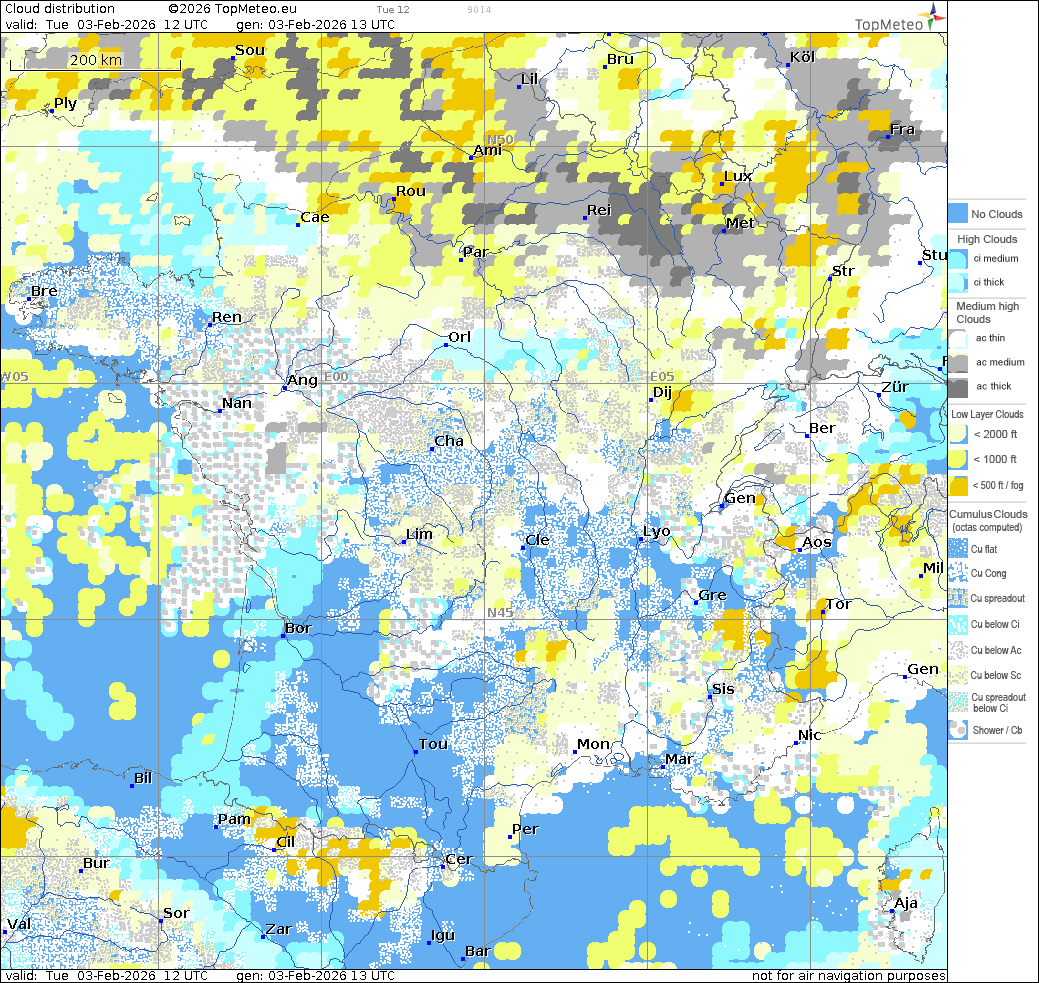Click the Luxembourg marker labeled Lux
This screenshot has width=1039, height=983.
coord(721,184)
